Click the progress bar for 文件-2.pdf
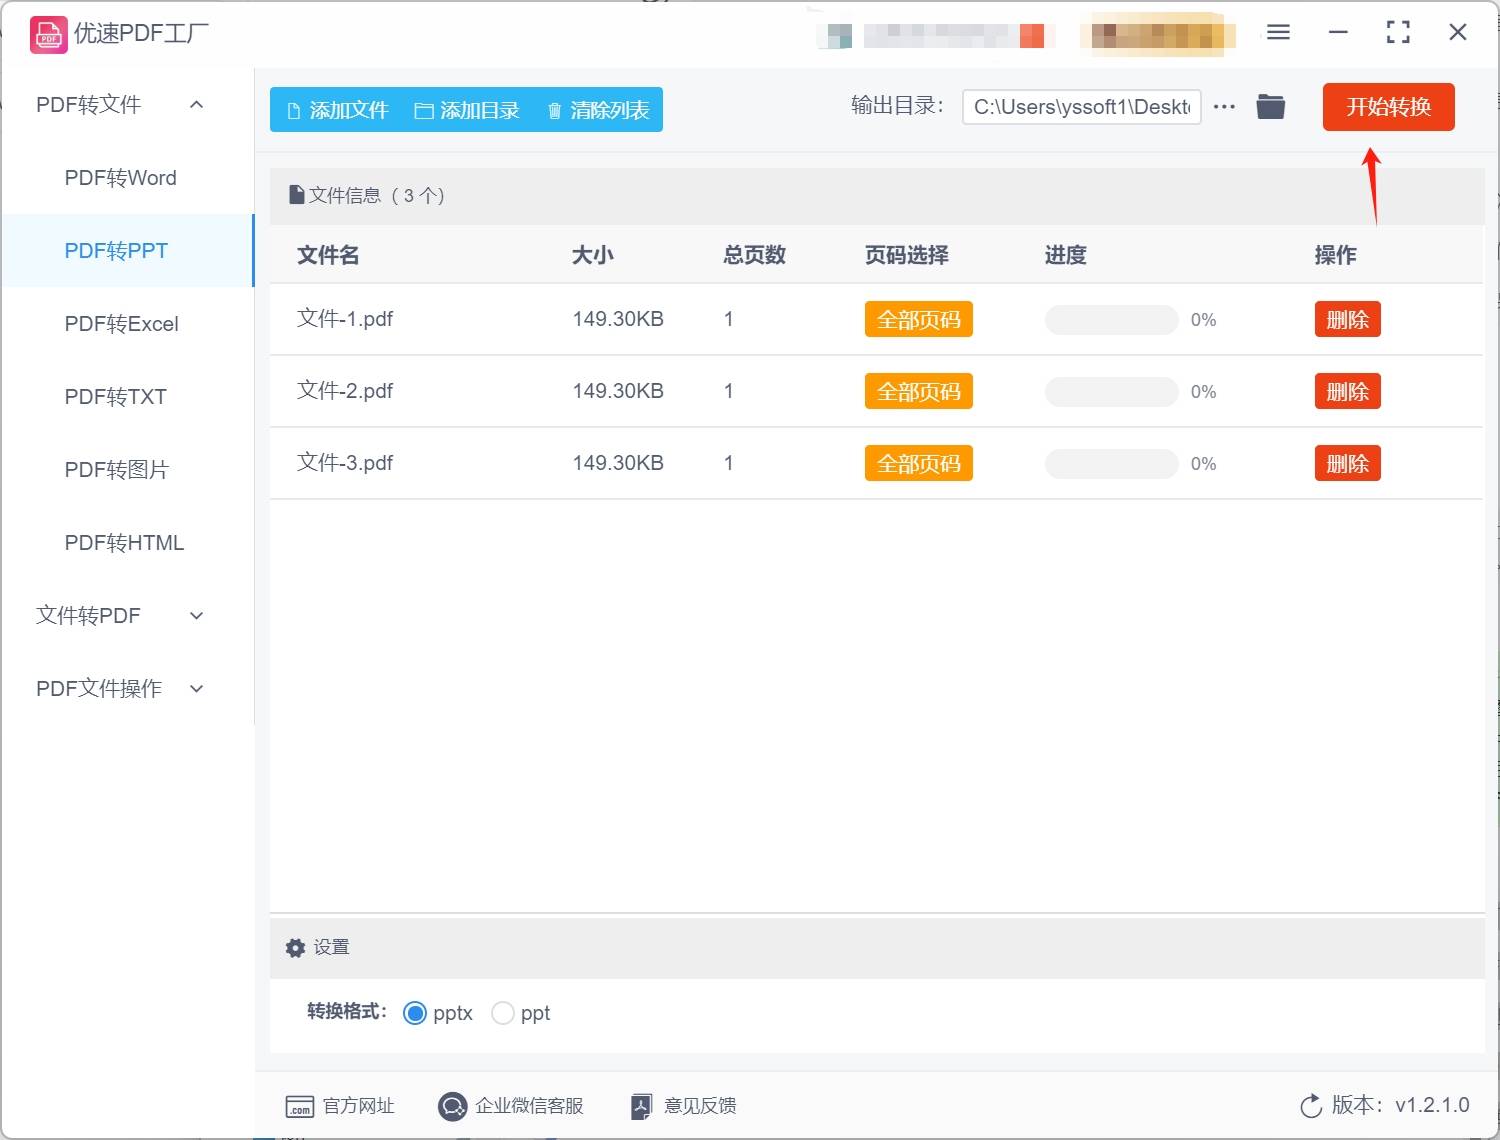Screen dimensions: 1500x1140 1111,392
